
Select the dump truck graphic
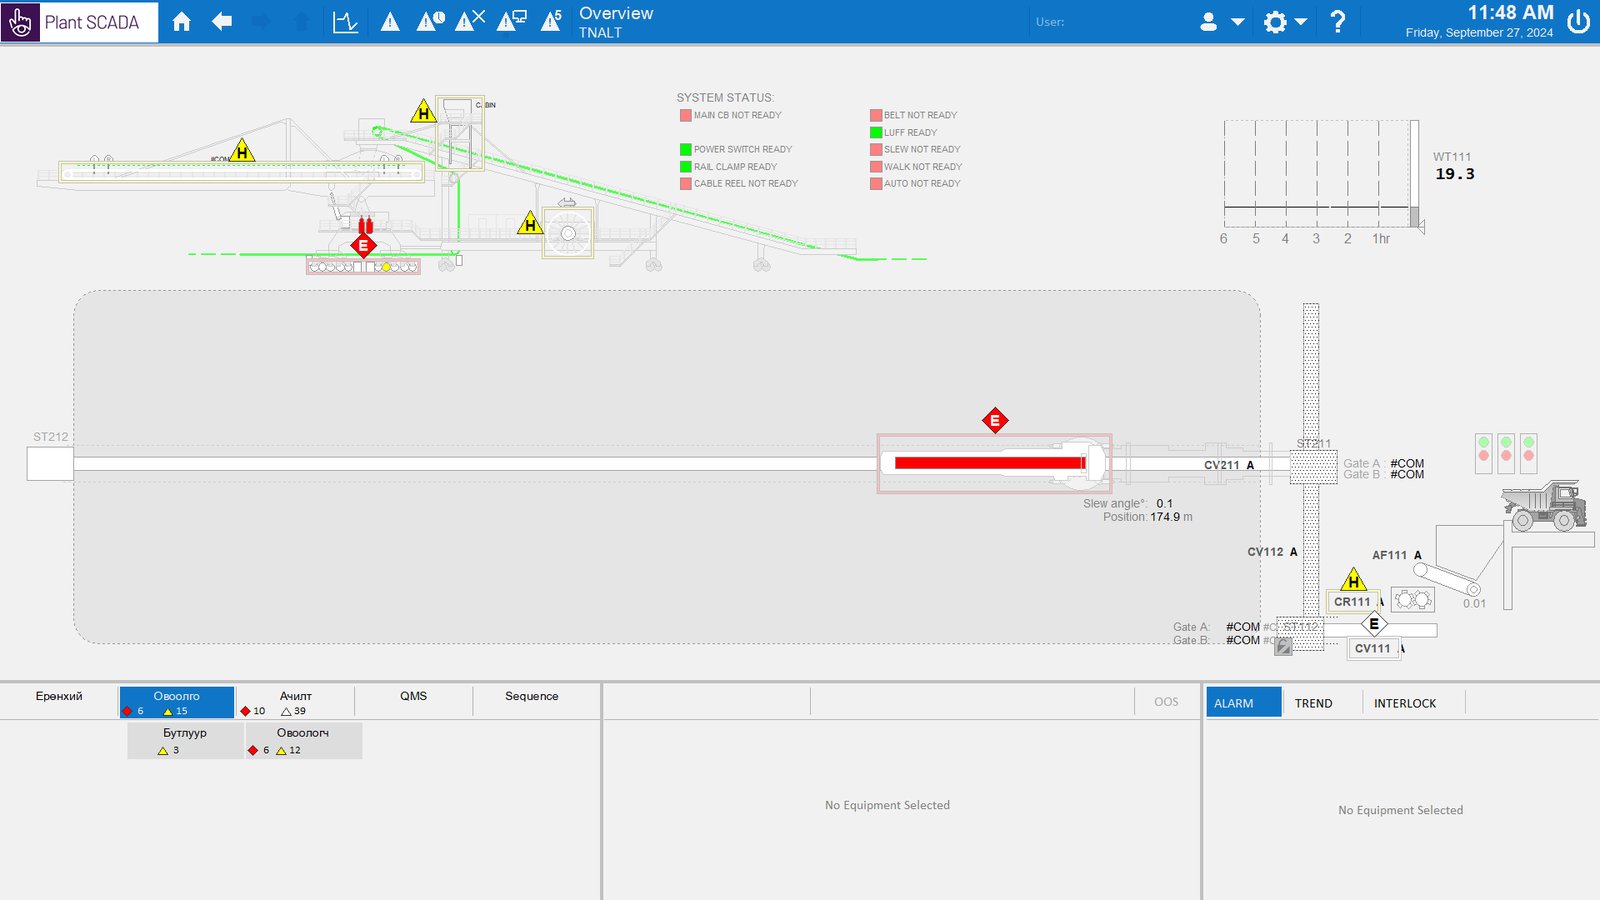[1544, 505]
